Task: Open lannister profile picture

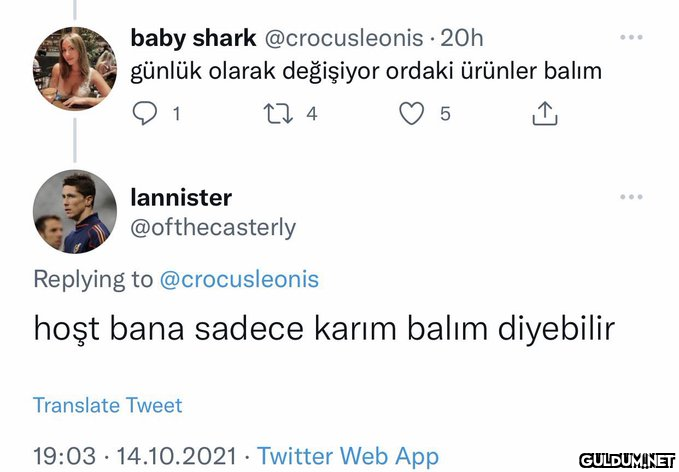Action: pyautogui.click(x=75, y=211)
